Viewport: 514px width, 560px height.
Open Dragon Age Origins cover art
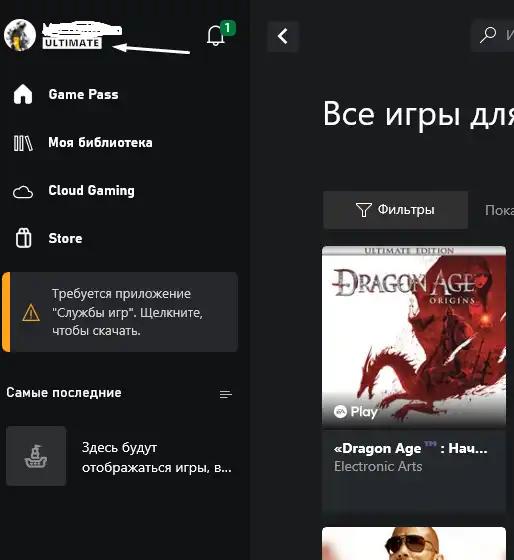414,336
